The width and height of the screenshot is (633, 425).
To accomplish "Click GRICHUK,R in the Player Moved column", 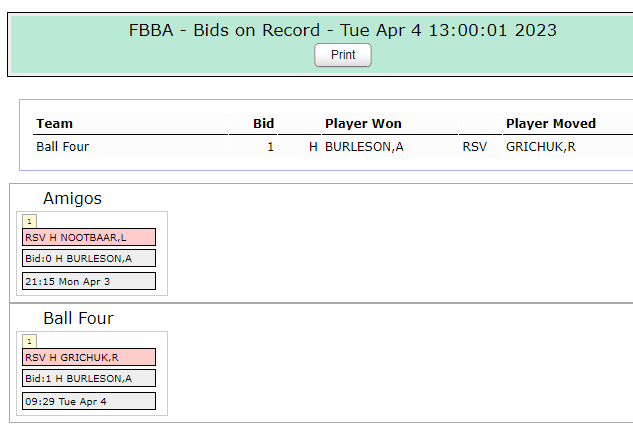I will click(541, 147).
